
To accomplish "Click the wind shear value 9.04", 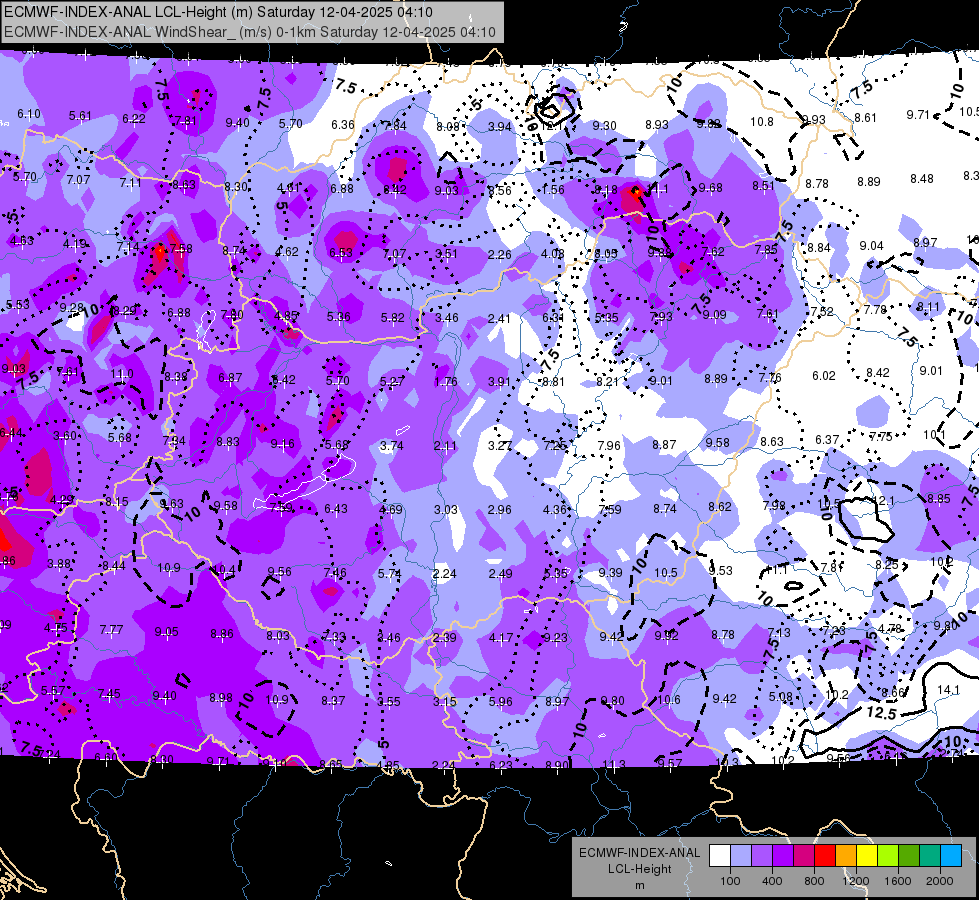I will [x=871, y=246].
